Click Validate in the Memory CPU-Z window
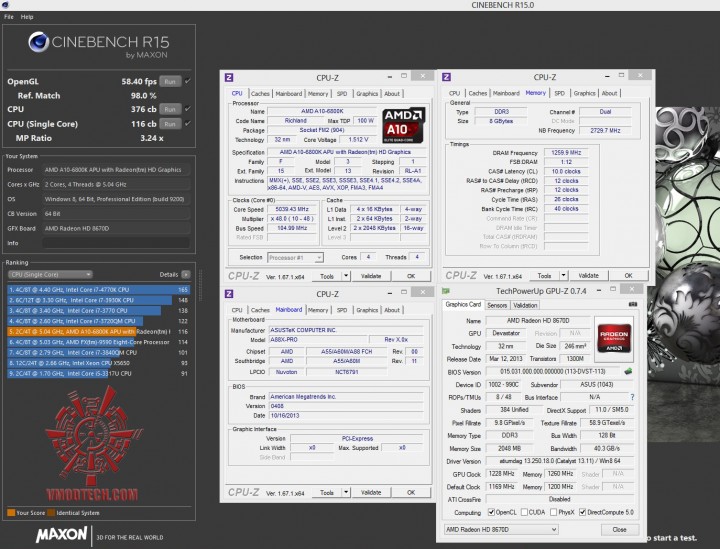720x549 pixels. click(x=589, y=275)
